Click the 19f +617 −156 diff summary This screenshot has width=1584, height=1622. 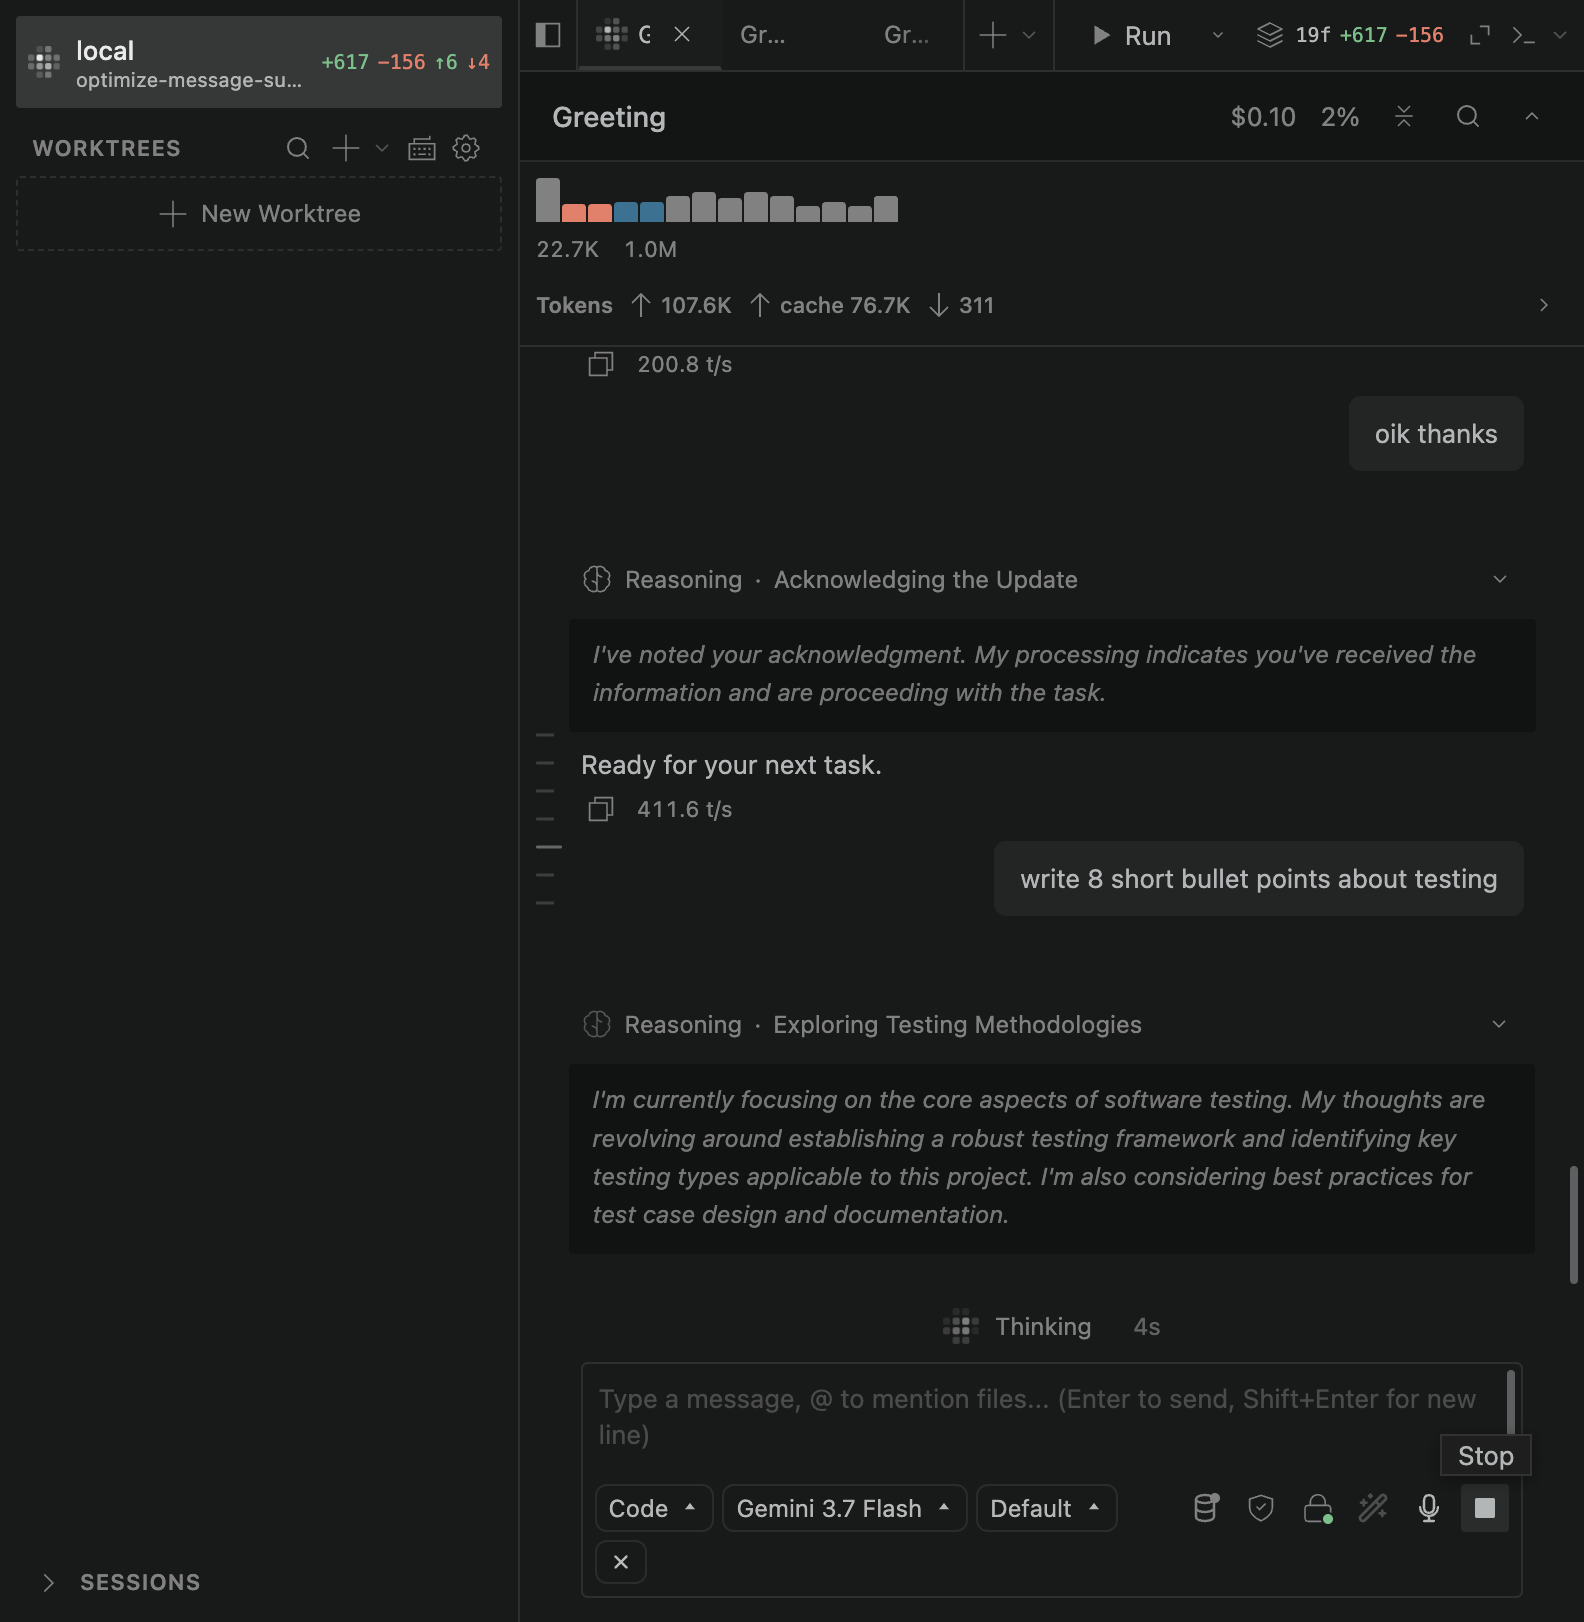(1369, 35)
